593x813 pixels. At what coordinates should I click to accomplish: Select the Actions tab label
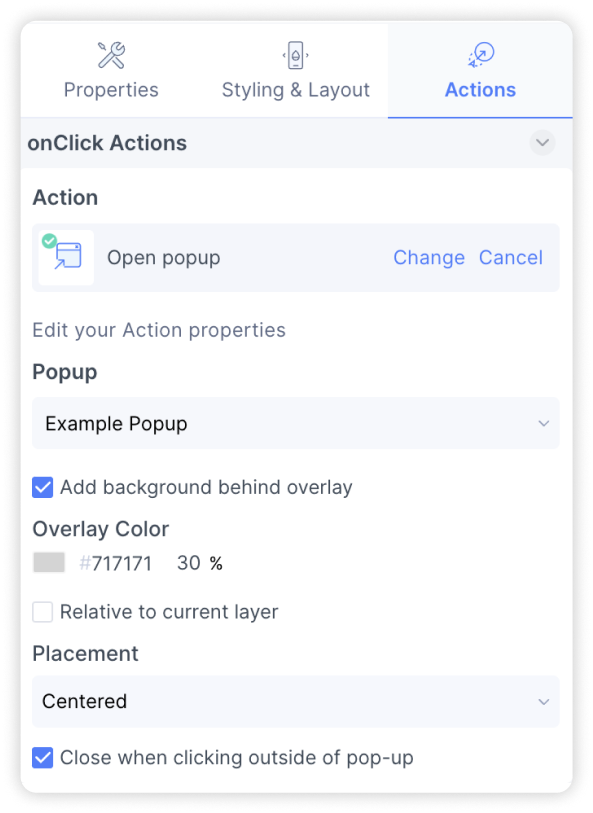point(481,90)
